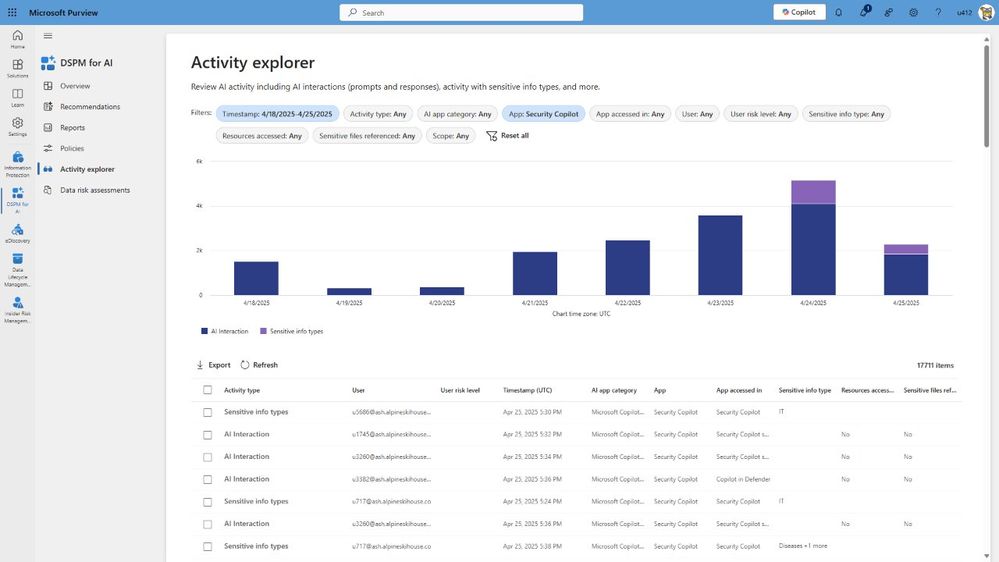This screenshot has width=999, height=562.
Task: Open the AI app category filter
Action: pos(457,114)
